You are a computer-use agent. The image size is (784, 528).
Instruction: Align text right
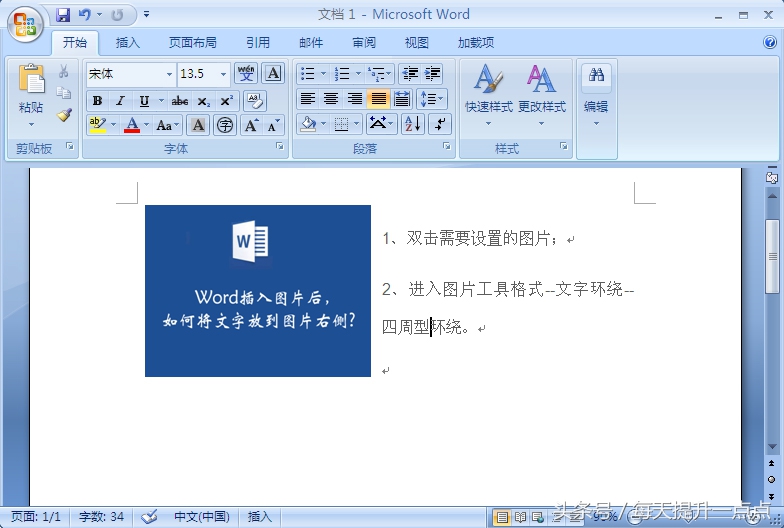point(354,98)
